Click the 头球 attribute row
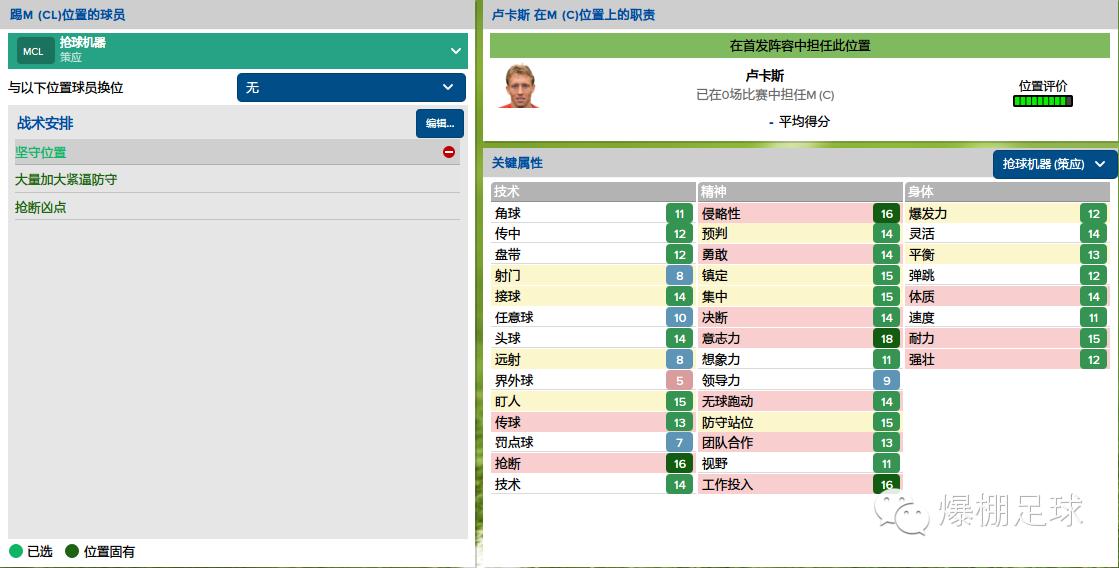This screenshot has height=568, width=1119. click(x=592, y=338)
